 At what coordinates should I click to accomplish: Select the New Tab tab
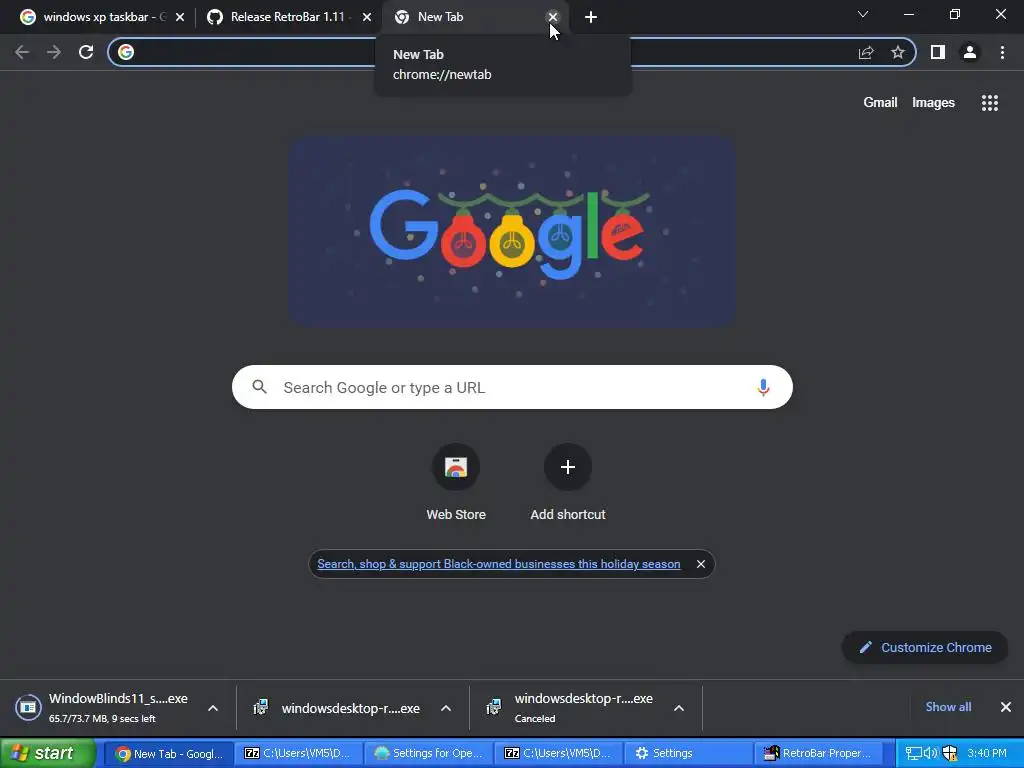point(475,17)
